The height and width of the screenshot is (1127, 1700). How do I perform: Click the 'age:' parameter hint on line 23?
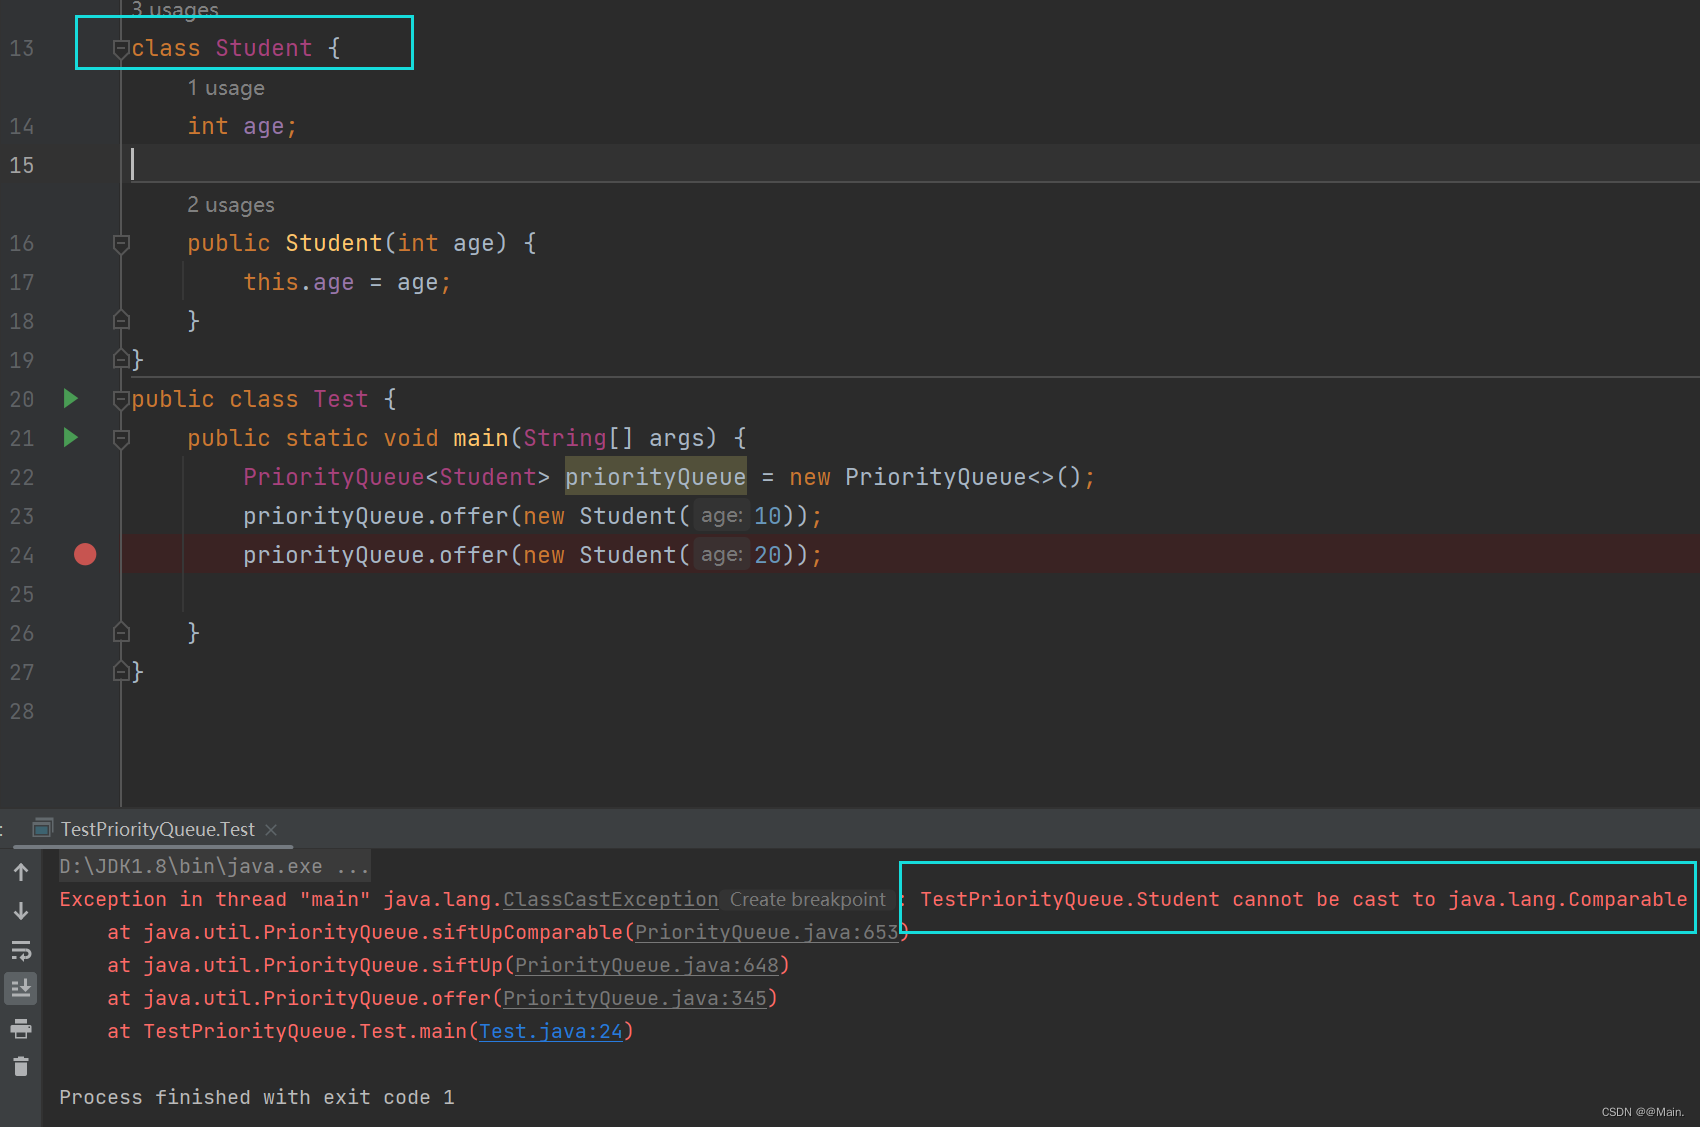[721, 516]
